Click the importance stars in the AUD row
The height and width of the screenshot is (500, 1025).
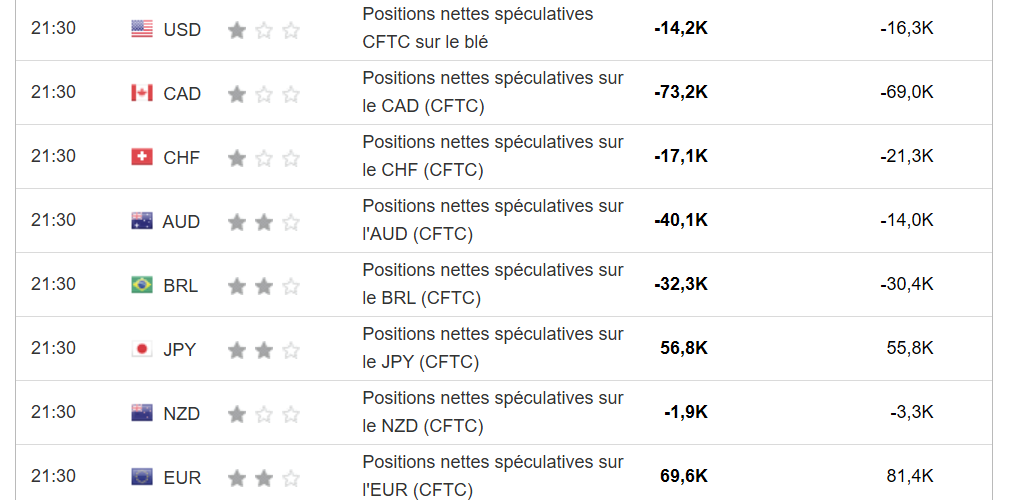(x=264, y=222)
